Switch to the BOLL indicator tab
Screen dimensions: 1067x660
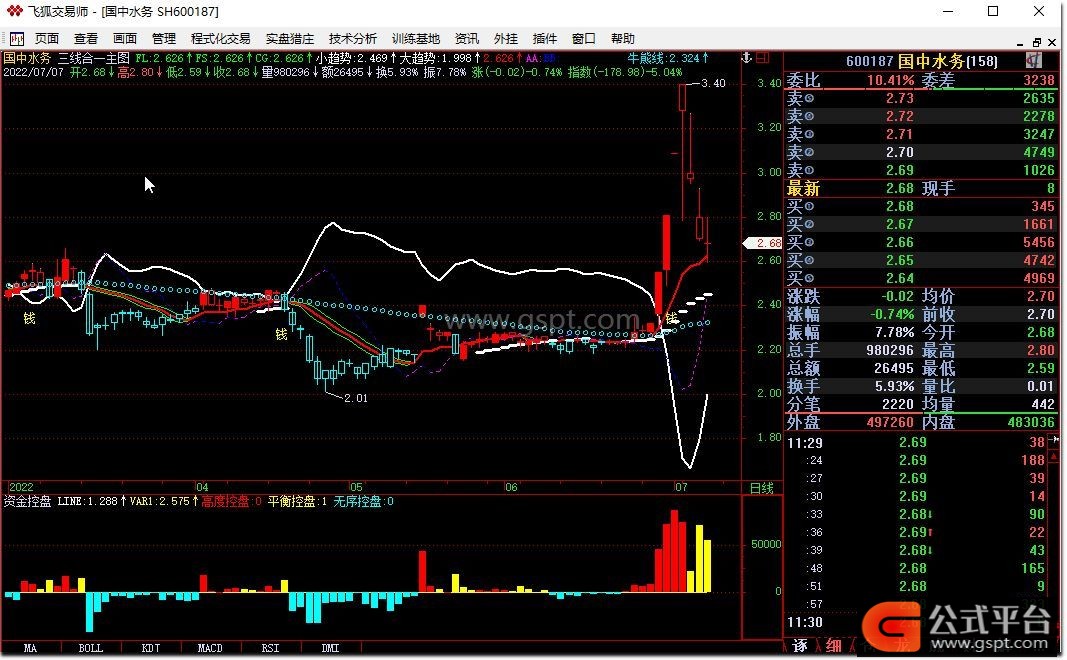(x=91, y=648)
